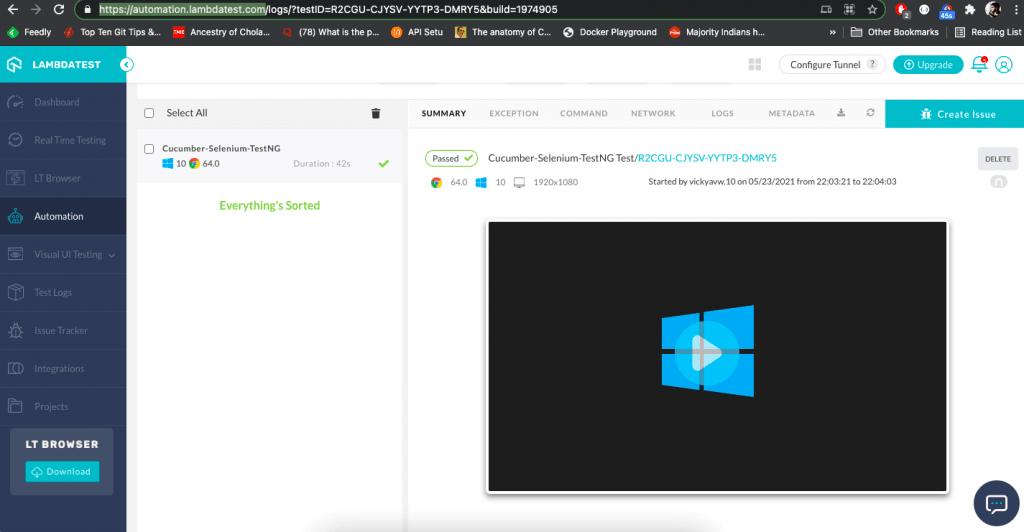Check the Select All checkbox
The height and width of the screenshot is (532, 1024).
click(150, 113)
